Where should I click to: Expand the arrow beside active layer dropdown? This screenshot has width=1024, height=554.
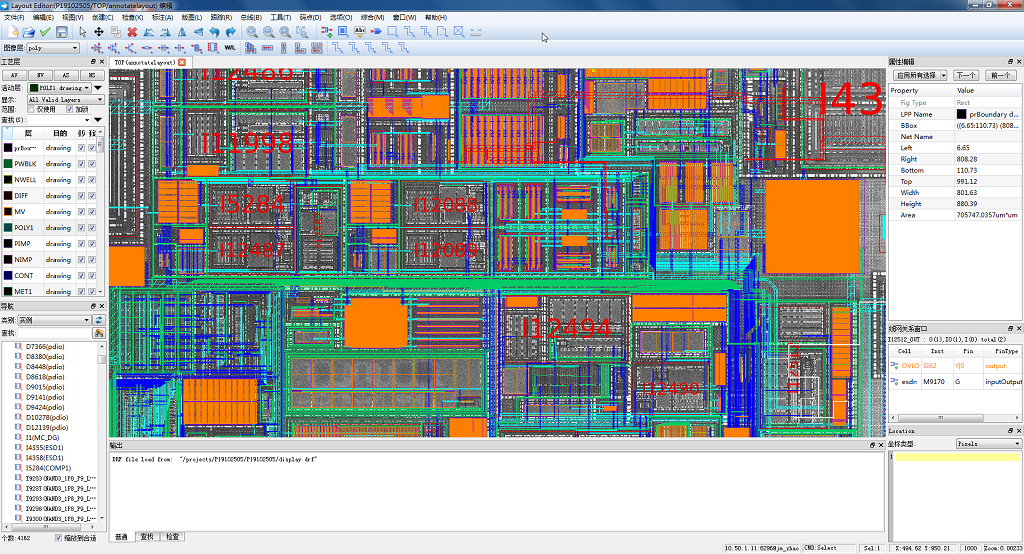point(98,88)
